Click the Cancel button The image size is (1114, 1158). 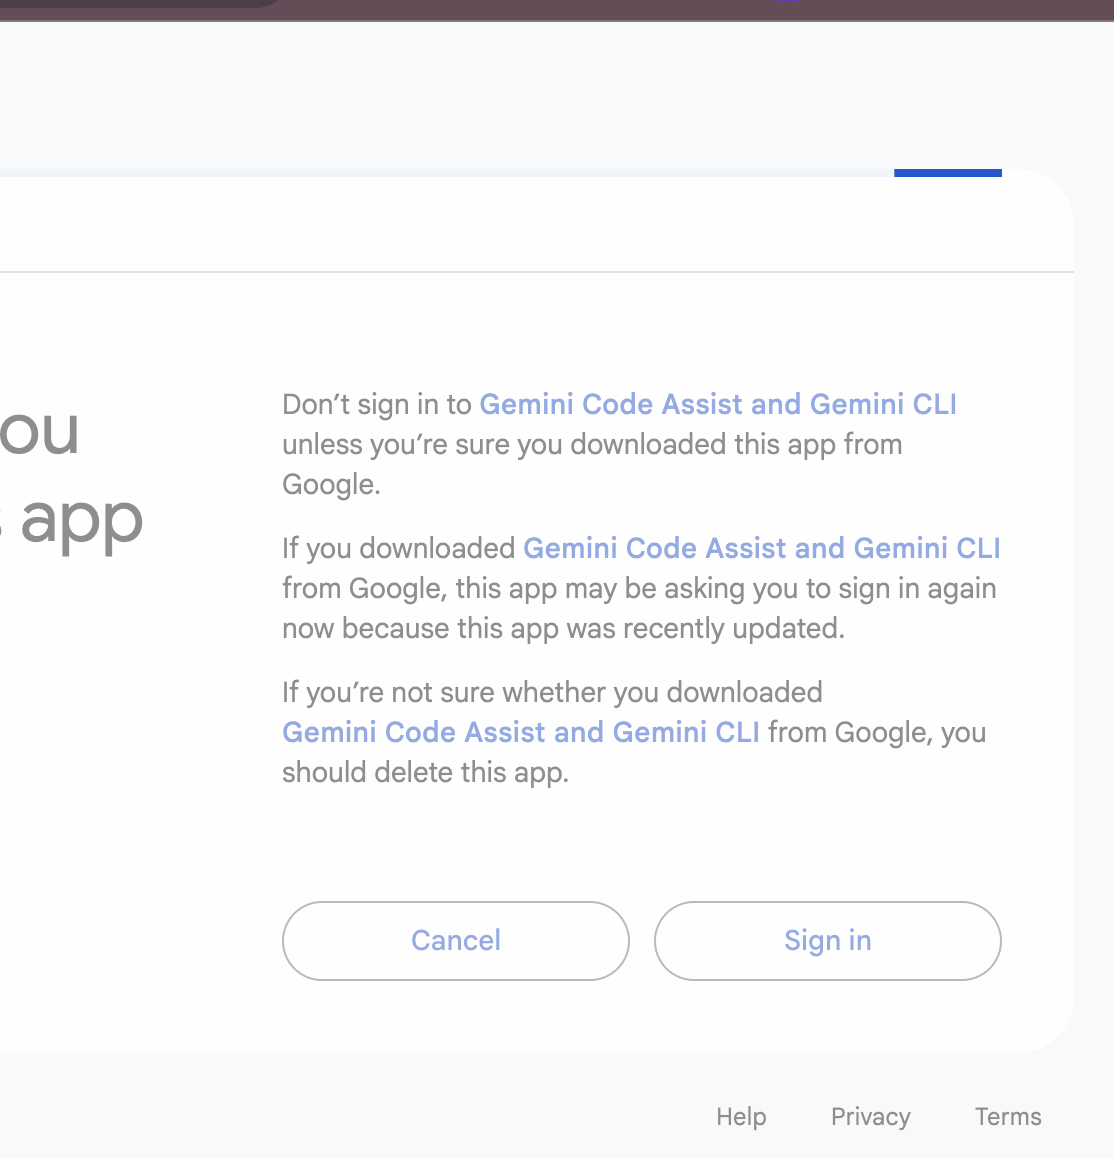click(456, 940)
